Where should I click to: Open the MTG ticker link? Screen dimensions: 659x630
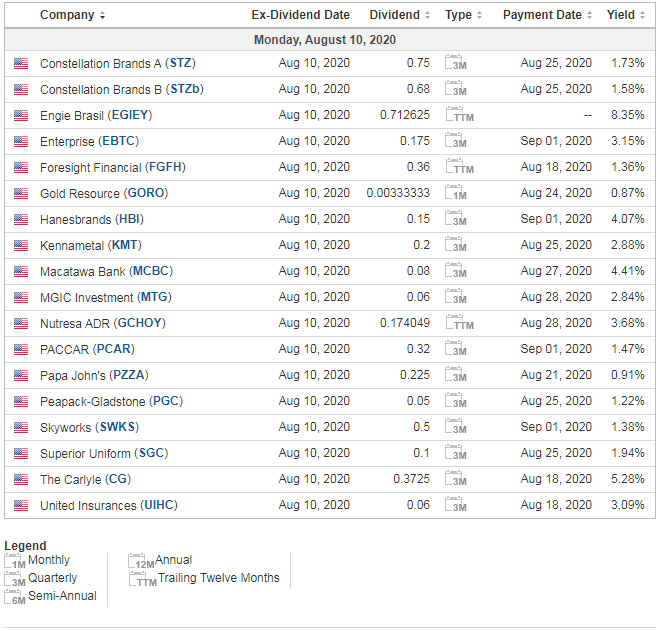click(154, 298)
